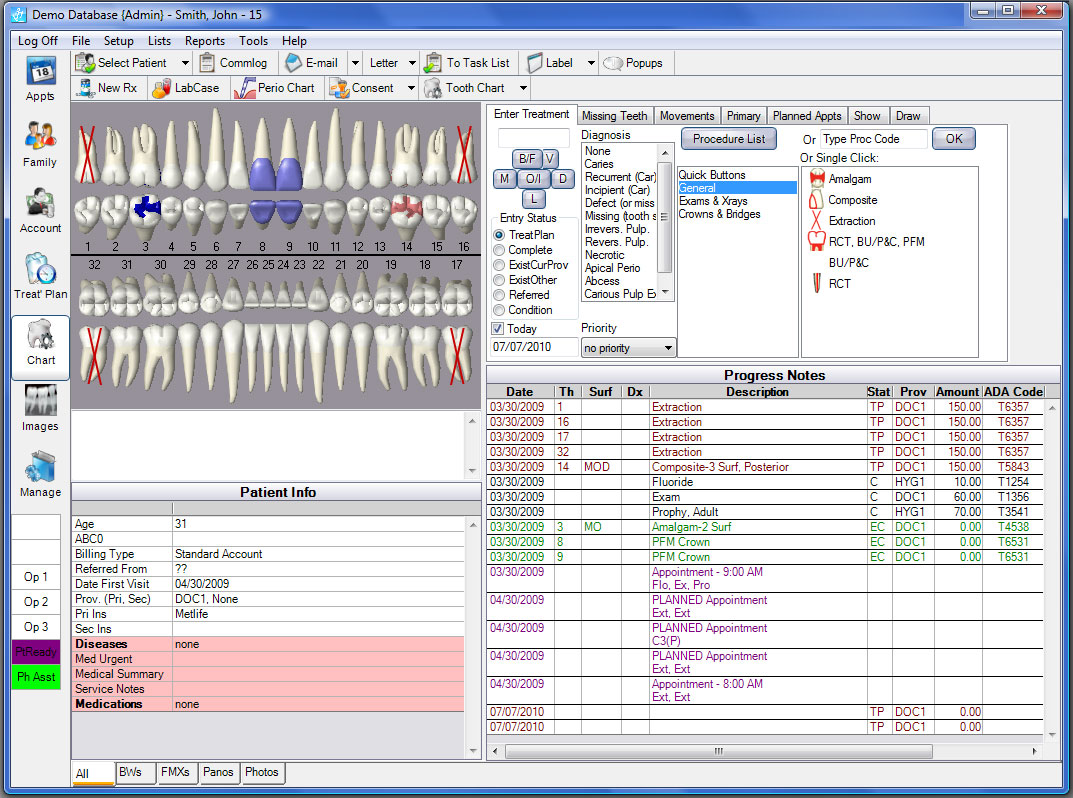1073x798 pixels.
Task: Open the Images module
Action: tap(40, 408)
